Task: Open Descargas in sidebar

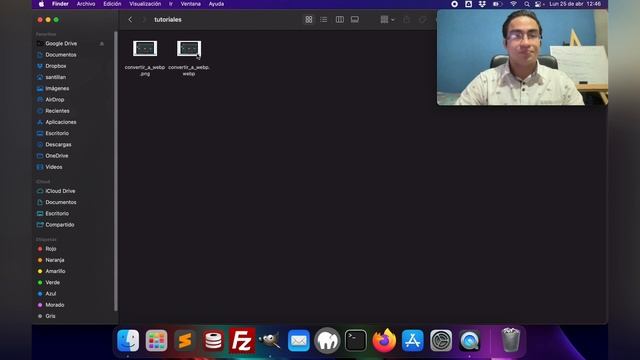Action: (58, 144)
